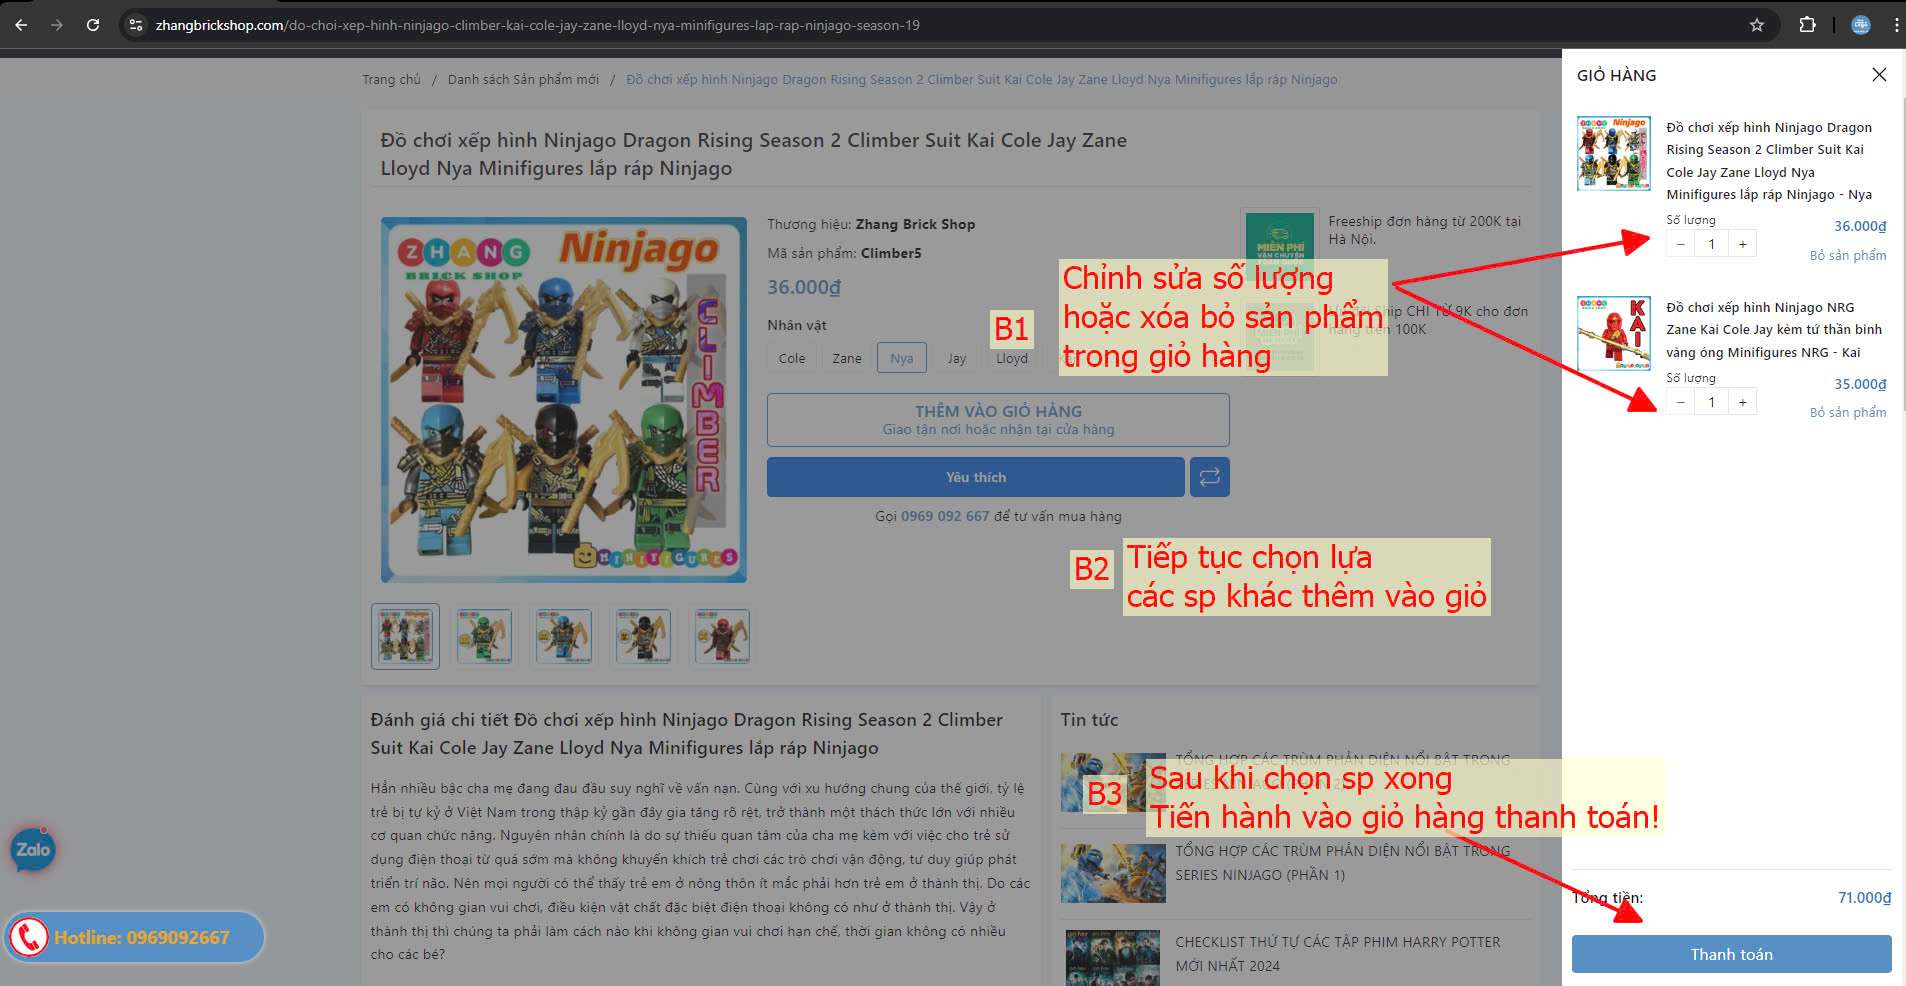Open site information icon in address bar

137,25
